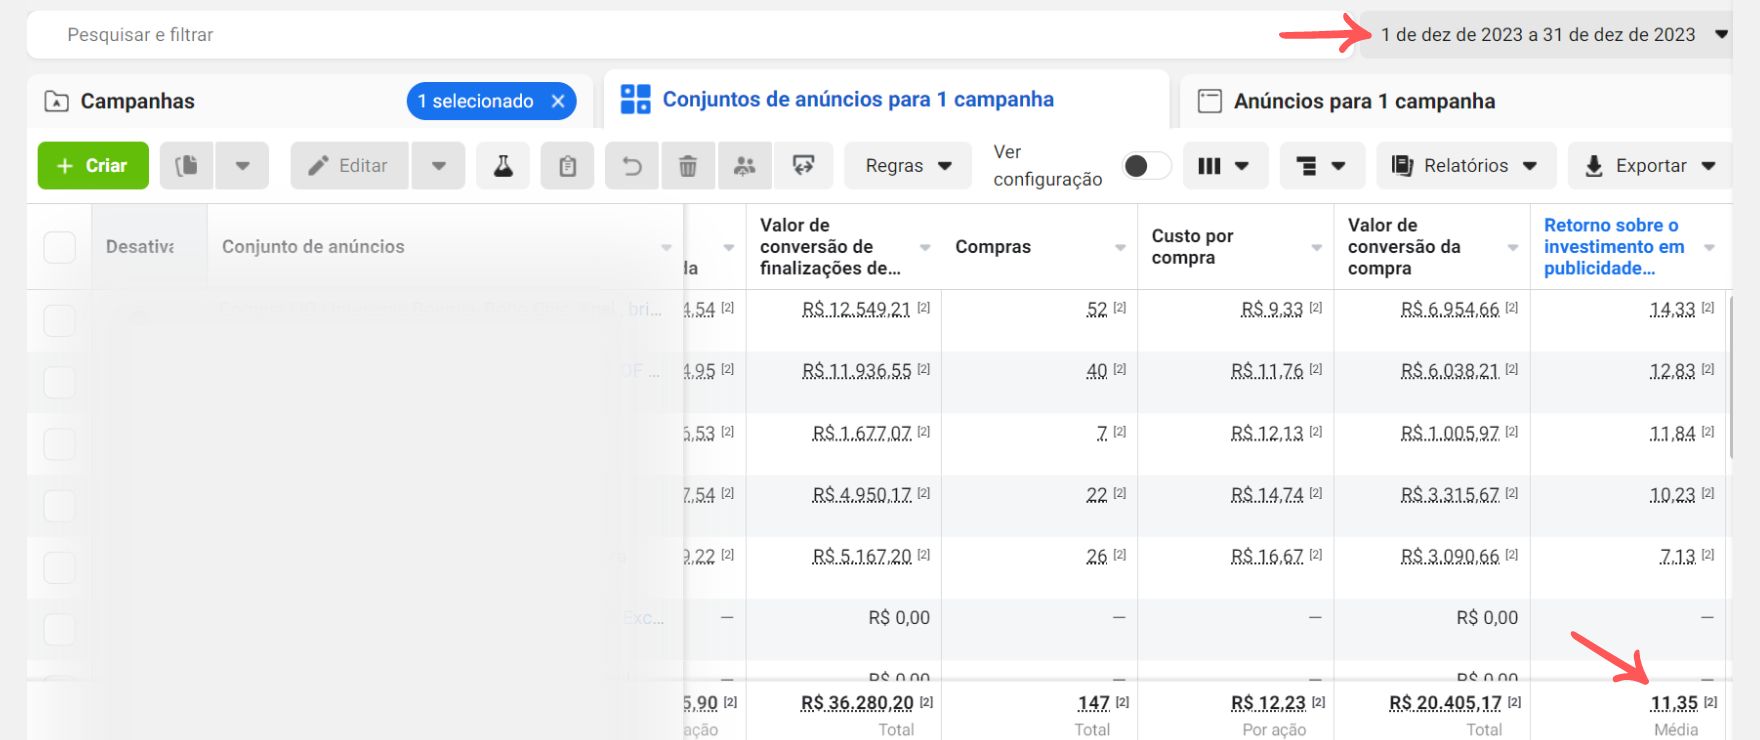This screenshot has width=1760, height=740.
Task: Switch to the Campanhas tab
Action: click(137, 101)
